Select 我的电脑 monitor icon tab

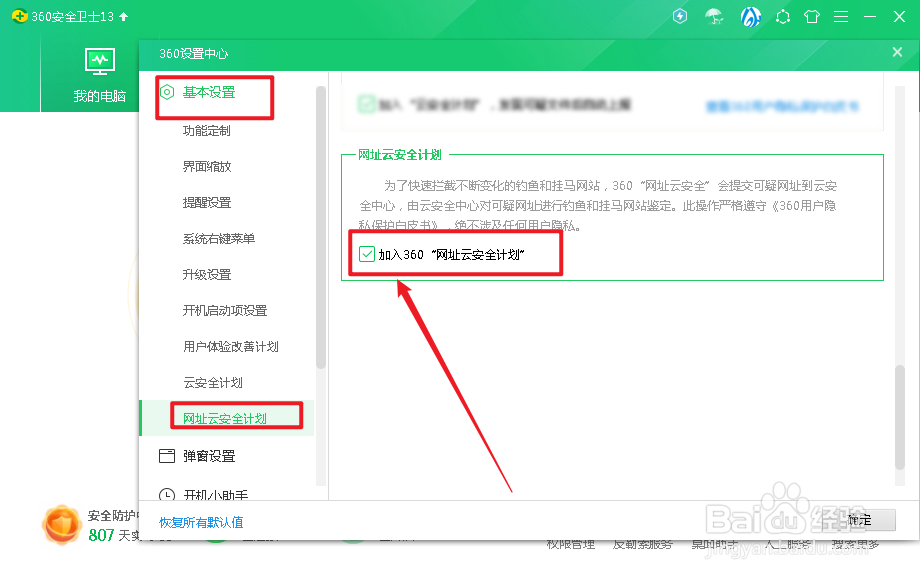(100, 74)
